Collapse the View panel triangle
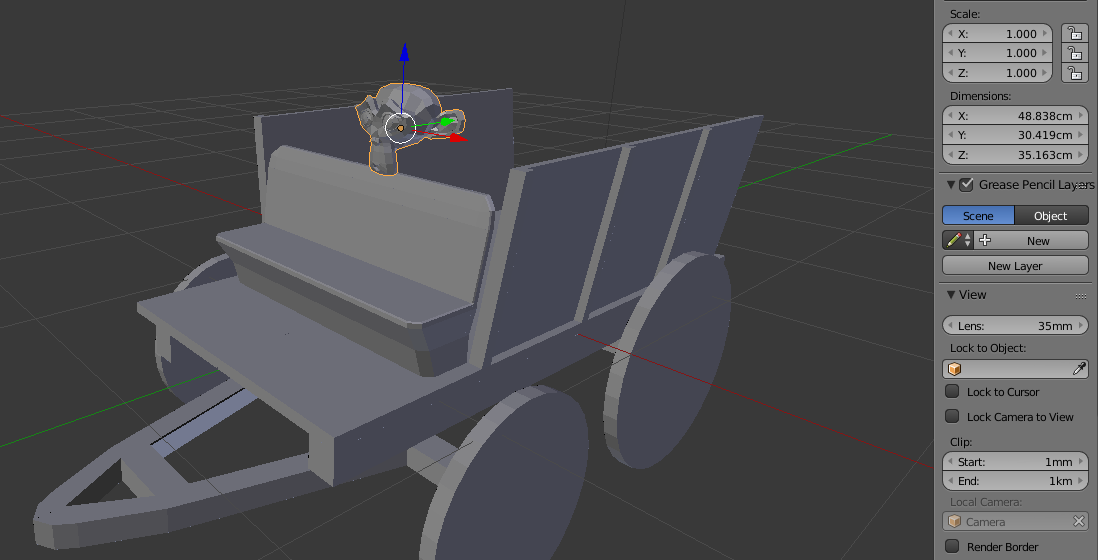Image resolution: width=1098 pixels, height=560 pixels. pos(951,295)
